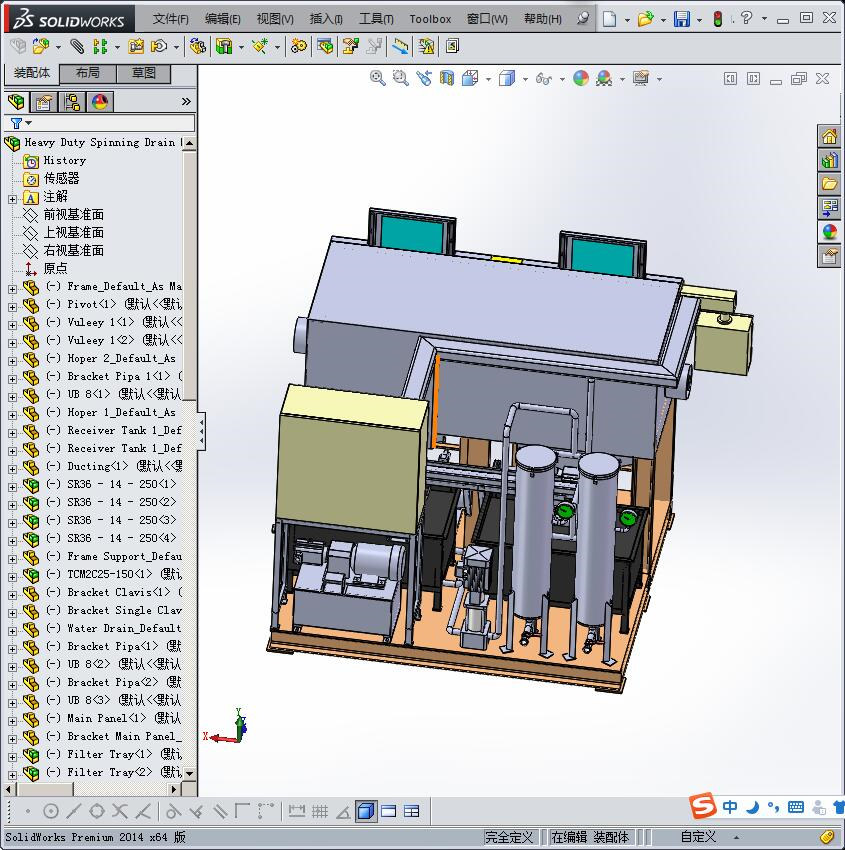Image resolution: width=845 pixels, height=850 pixels.
Task: Click the 自定义 status bar button
Action: [x=698, y=837]
